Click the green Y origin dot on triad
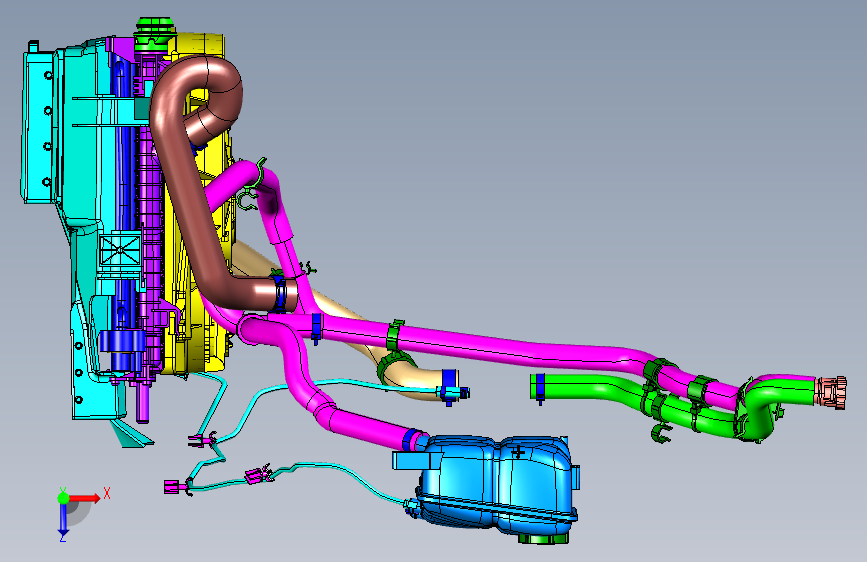This screenshot has width=867, height=562. (63, 498)
